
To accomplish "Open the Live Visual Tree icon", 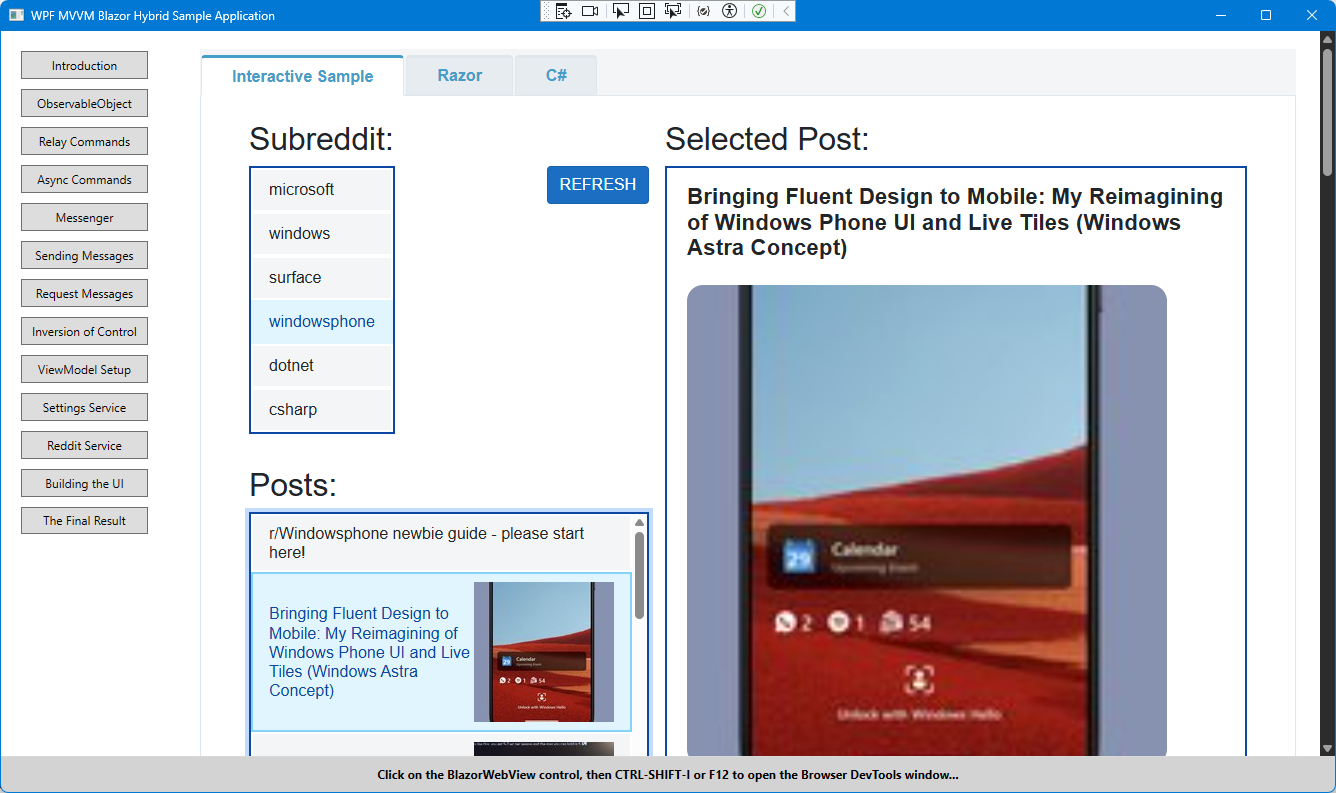I will click(x=563, y=10).
